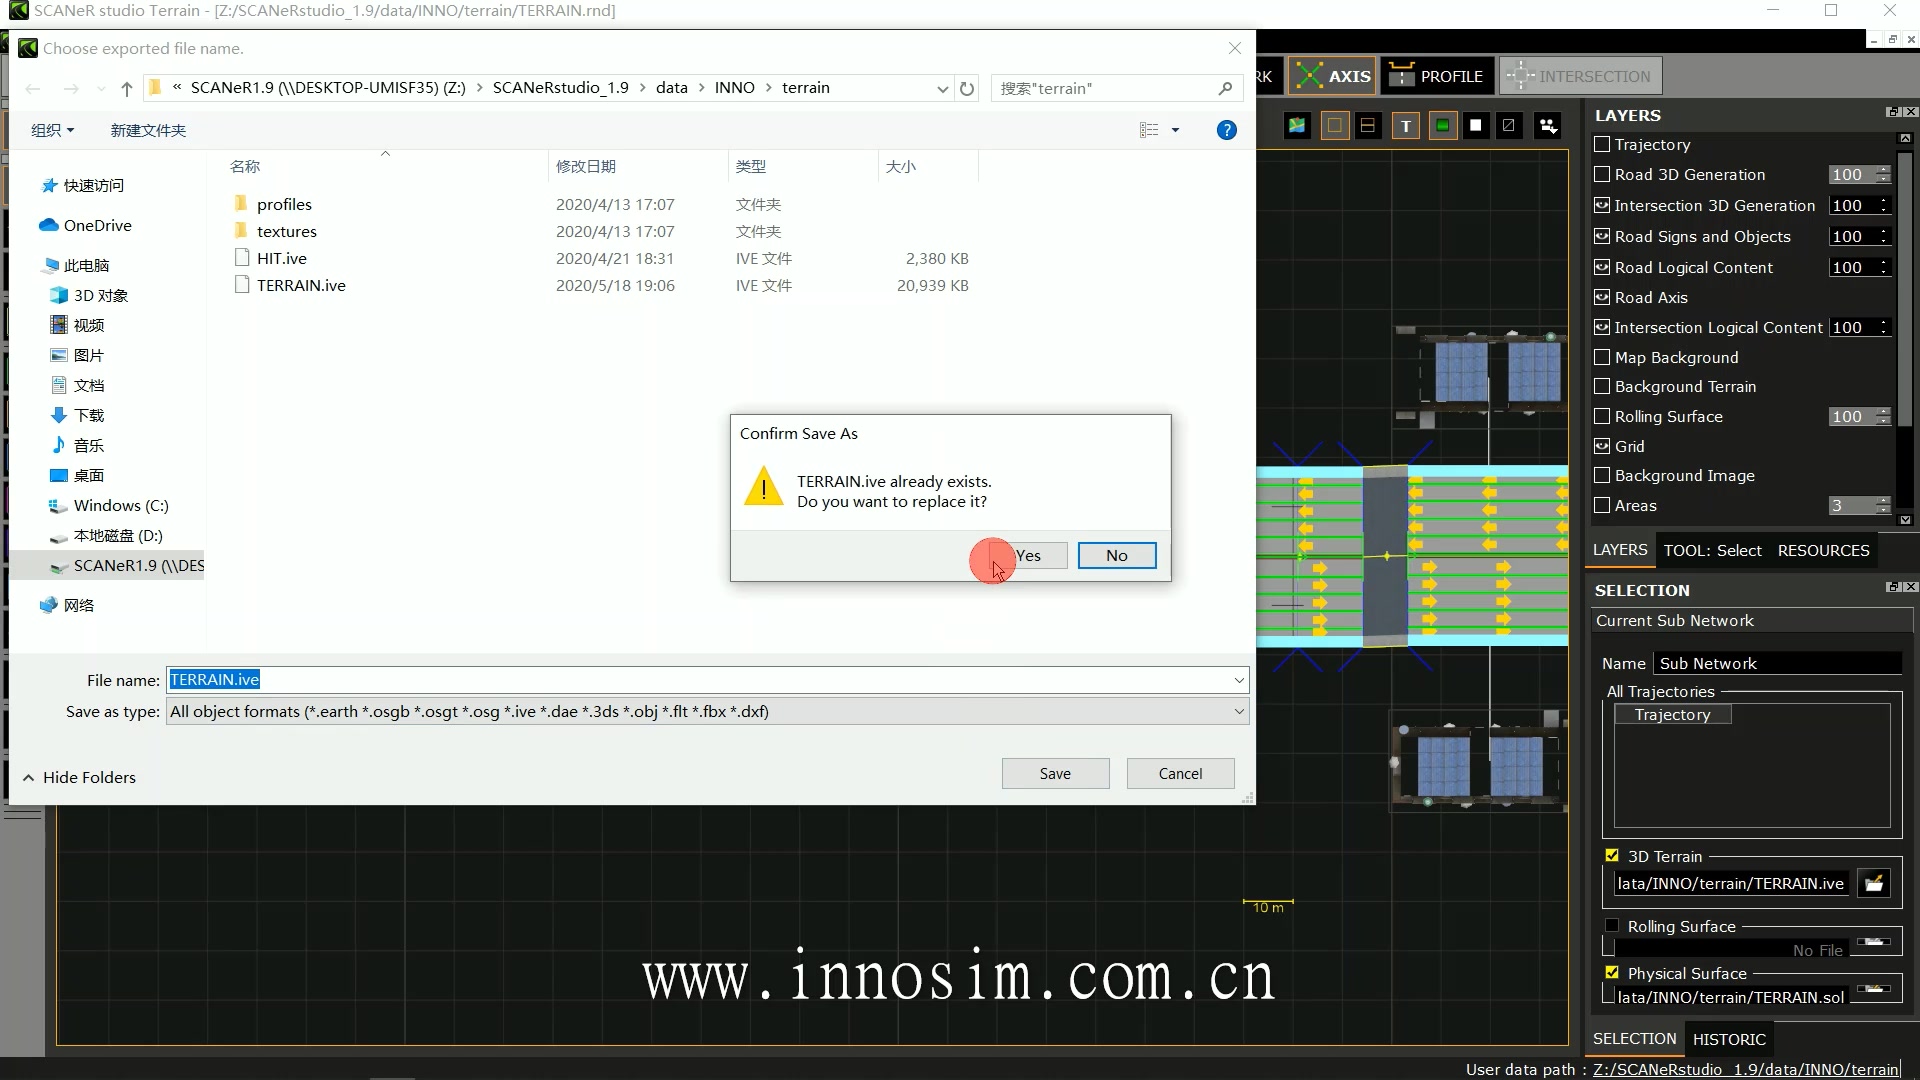Enable the Trajectory layer checkbox

[x=1602, y=144]
